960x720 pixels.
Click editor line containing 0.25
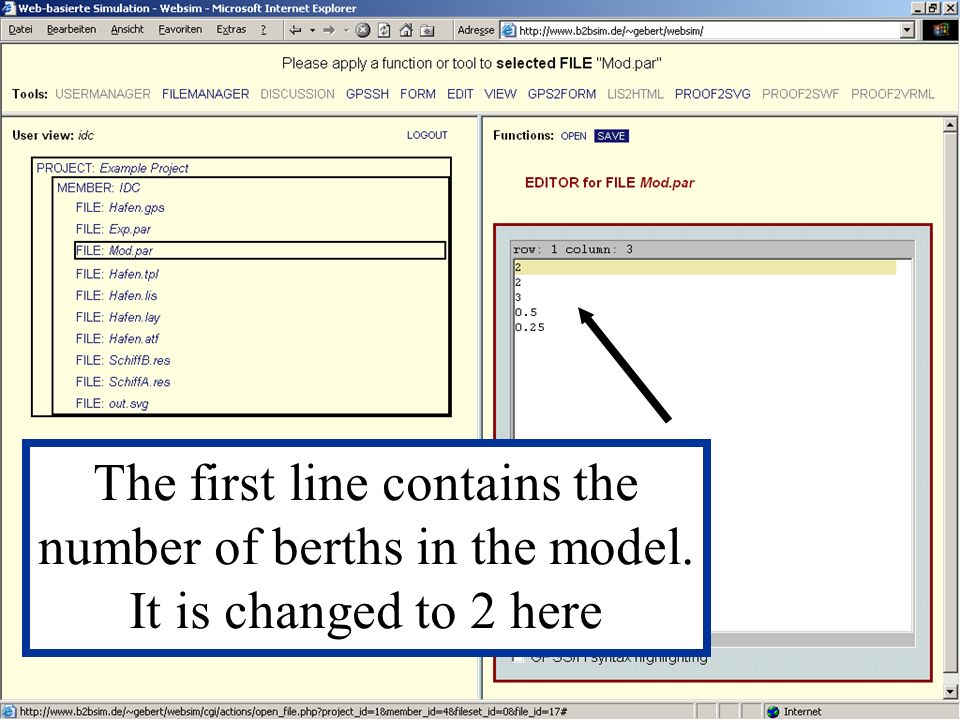click(530, 328)
